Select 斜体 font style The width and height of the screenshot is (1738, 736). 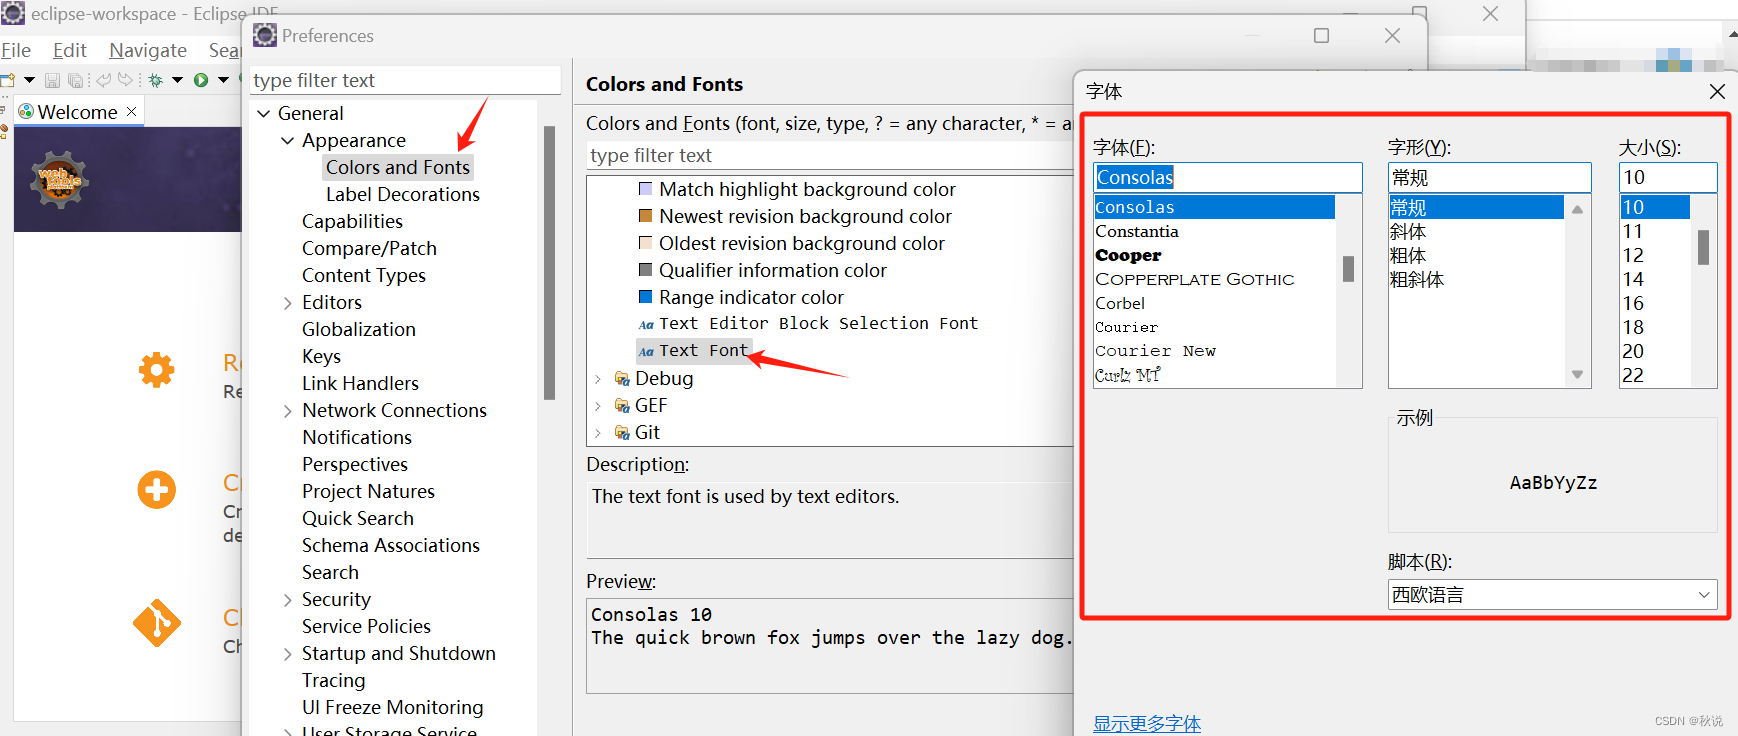[x=1408, y=231]
